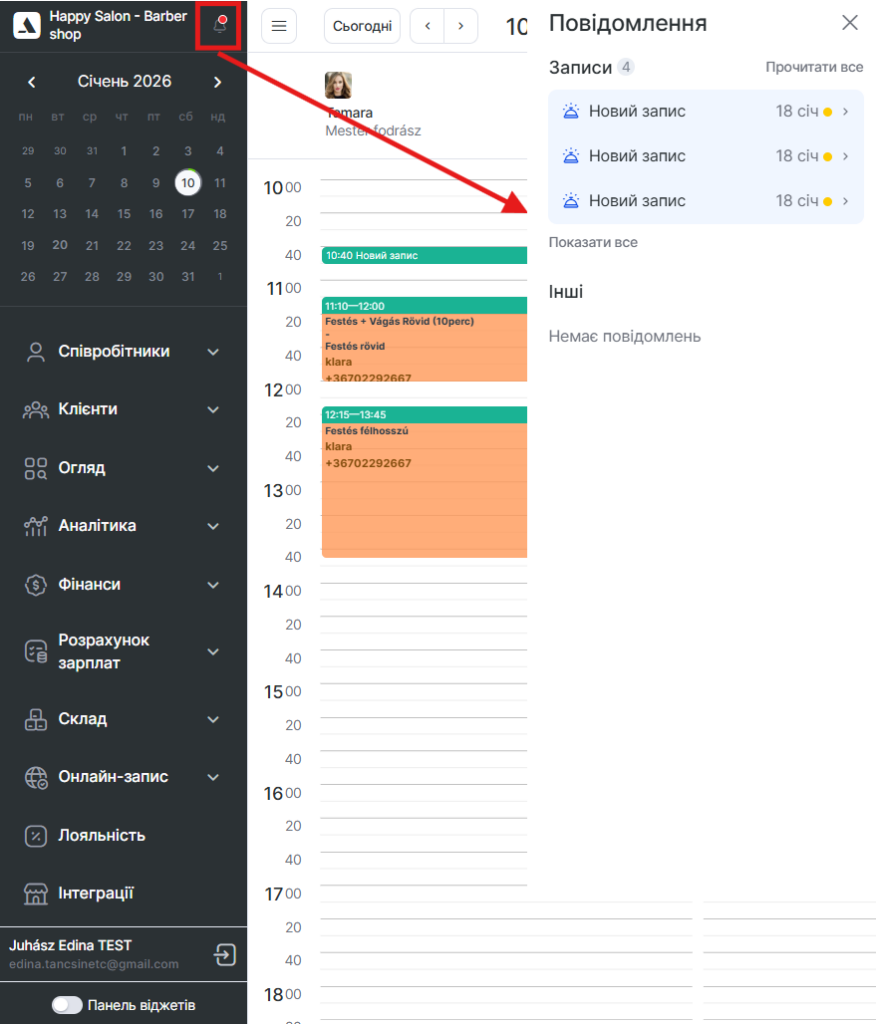The height and width of the screenshot is (1024, 876).
Task: Click the Фінанси dollar icon
Action: point(36,585)
